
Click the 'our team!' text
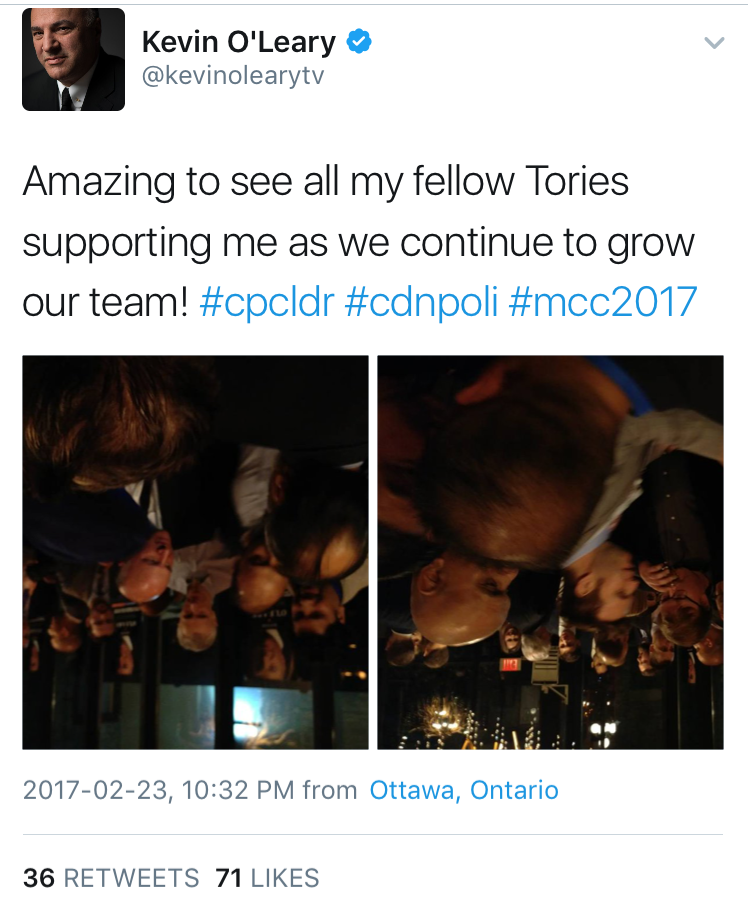pos(106,302)
